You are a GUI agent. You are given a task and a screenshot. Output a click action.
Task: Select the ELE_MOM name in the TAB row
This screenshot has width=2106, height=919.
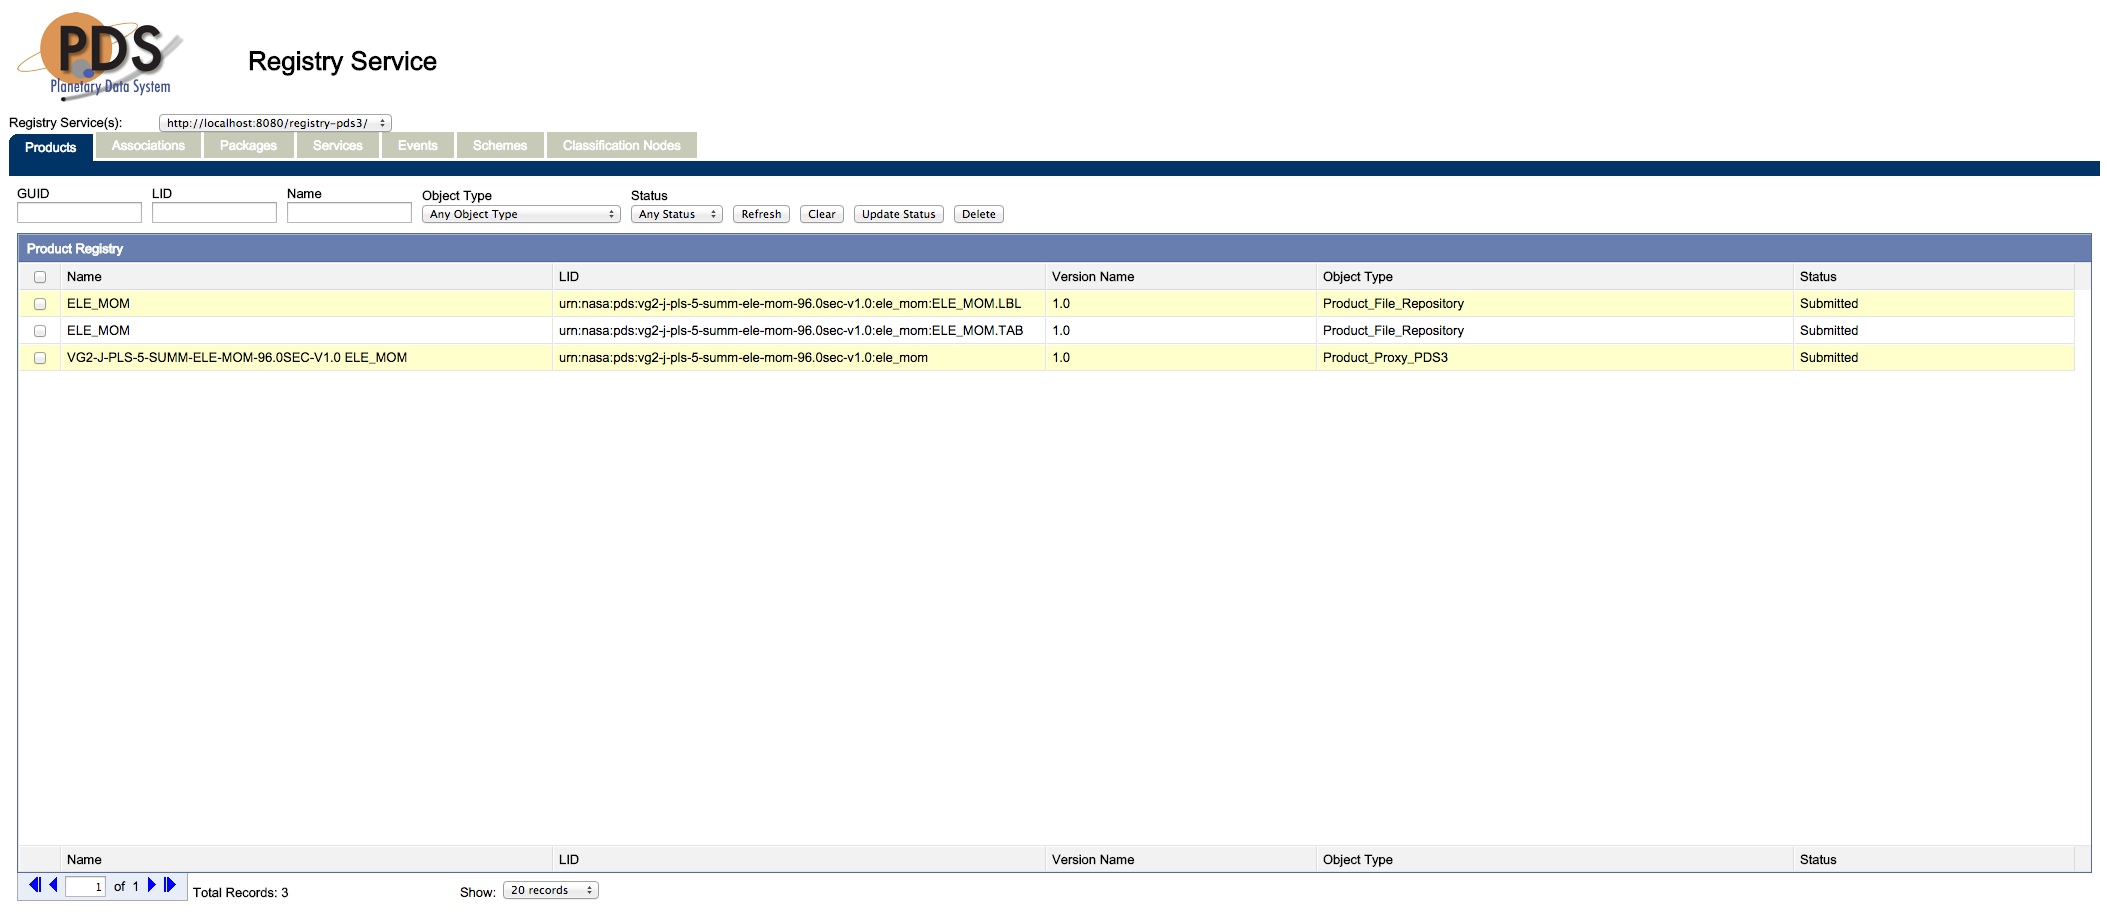(x=98, y=331)
